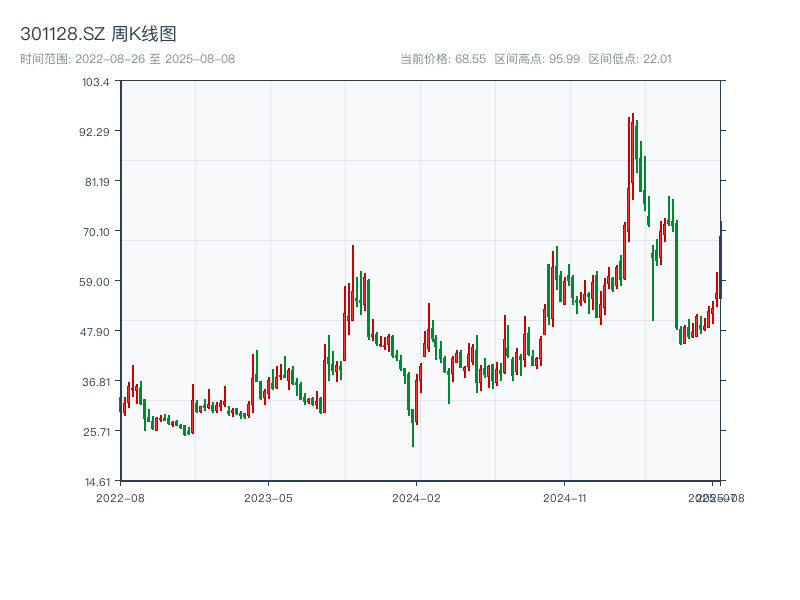The image size is (800, 600).
Task: Click the 103.4 y-axis label
Action: (96, 81)
